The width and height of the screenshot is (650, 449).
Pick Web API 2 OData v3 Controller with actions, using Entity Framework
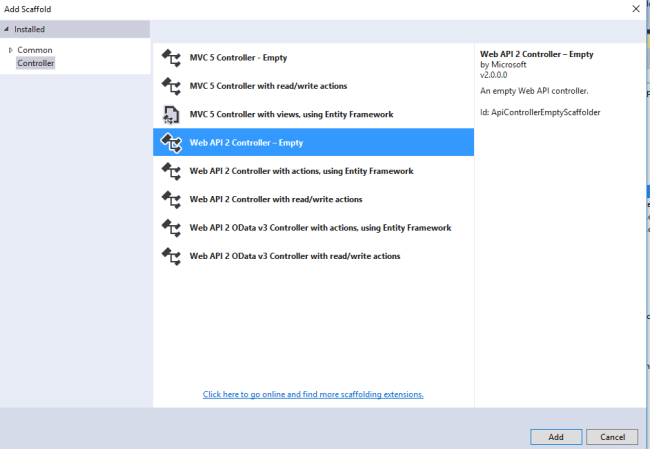pos(313,228)
